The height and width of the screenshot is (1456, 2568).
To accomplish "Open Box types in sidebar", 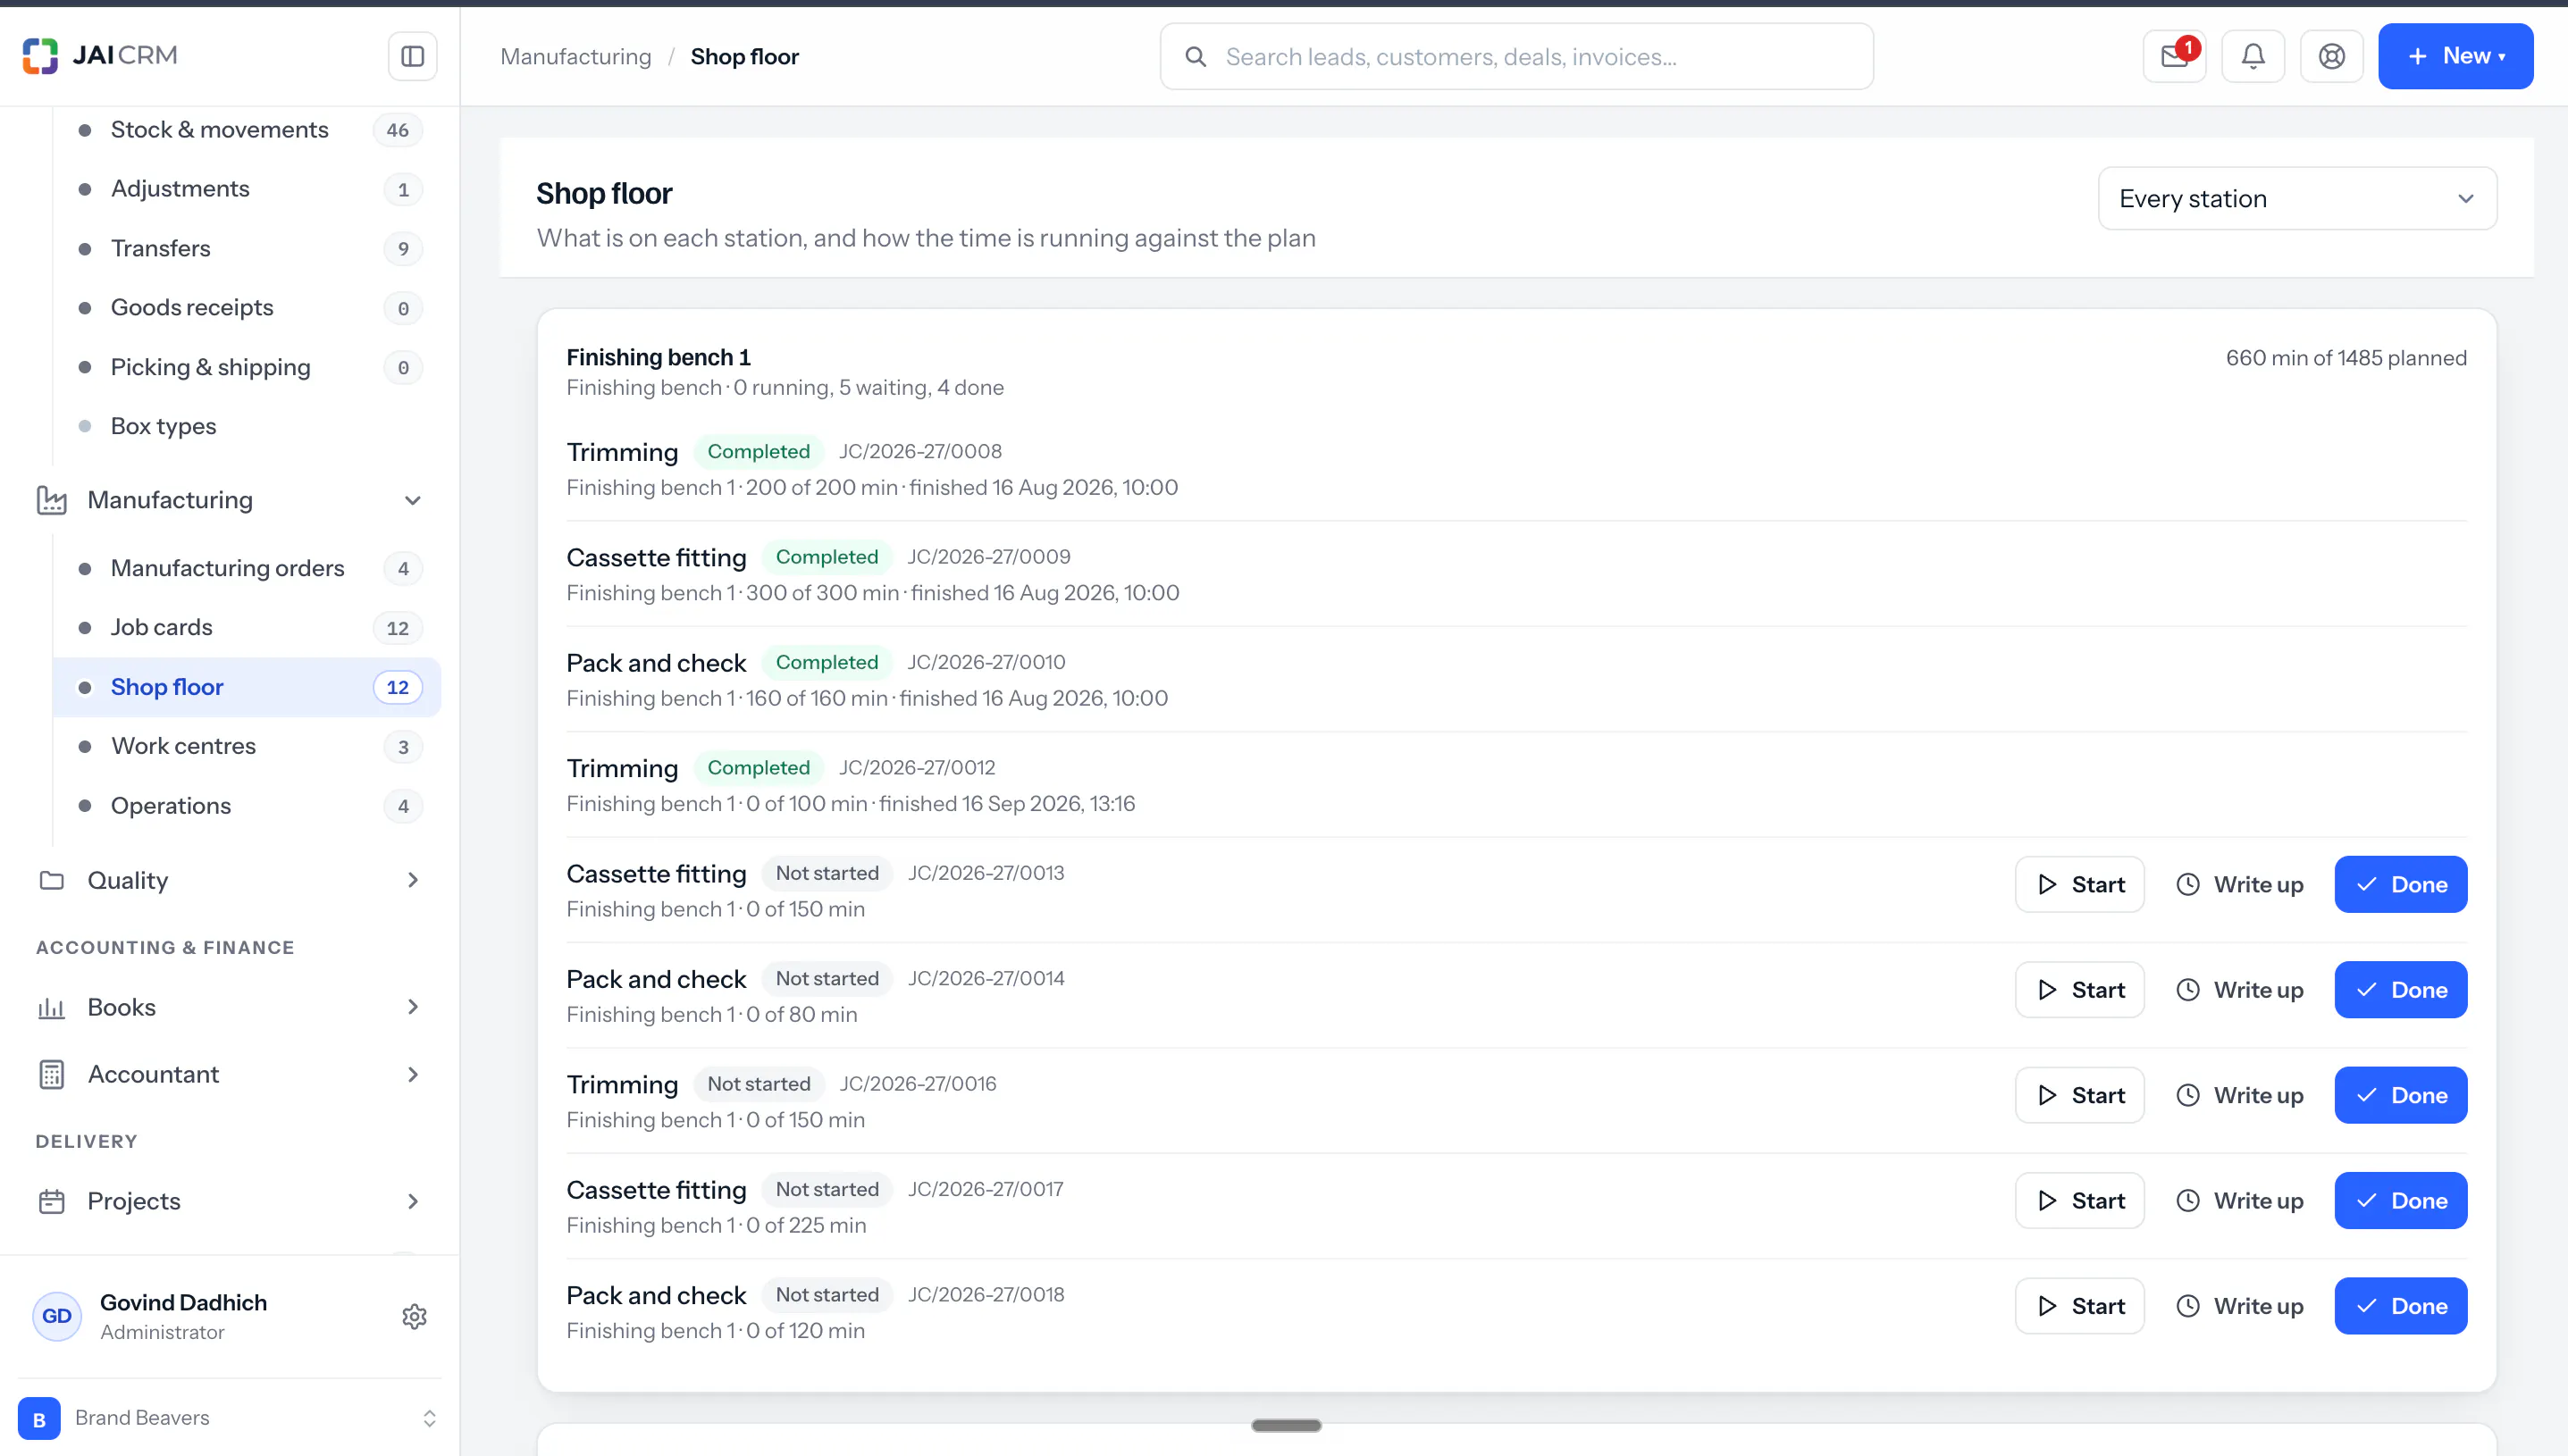I will 247,426.
